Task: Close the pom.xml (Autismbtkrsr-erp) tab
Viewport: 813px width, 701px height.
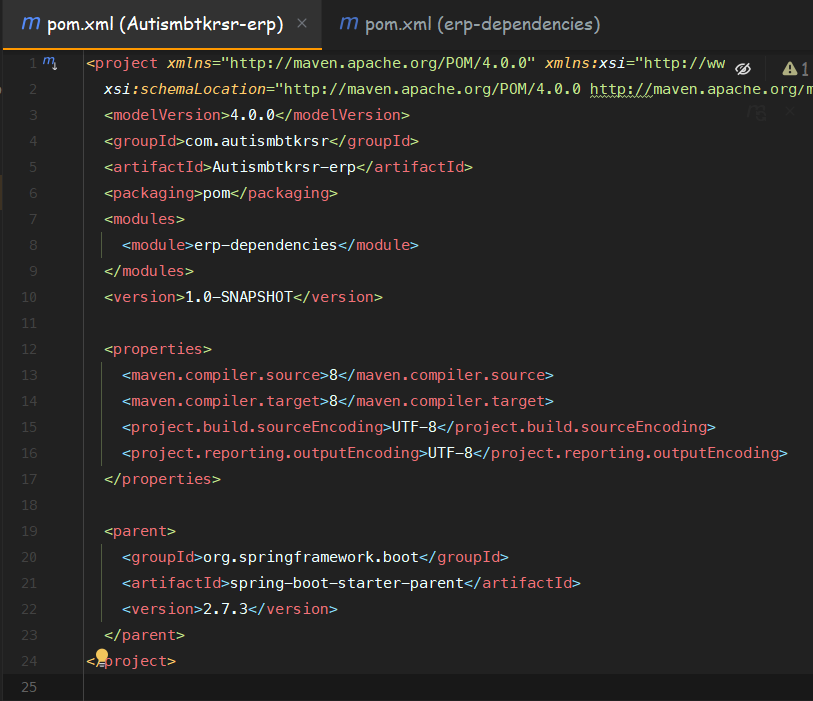Action: click(302, 23)
